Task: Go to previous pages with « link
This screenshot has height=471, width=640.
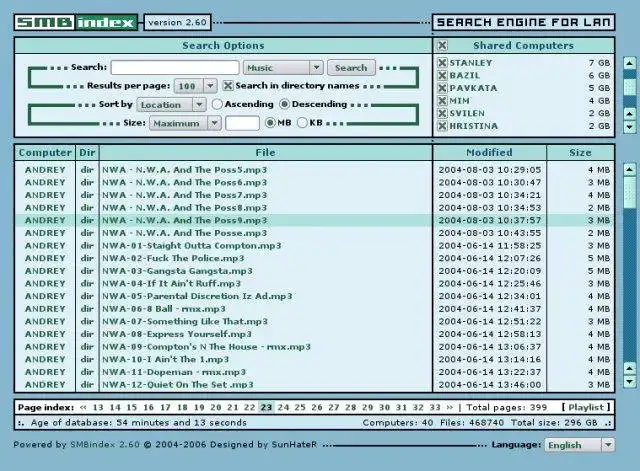Action: click(x=83, y=407)
